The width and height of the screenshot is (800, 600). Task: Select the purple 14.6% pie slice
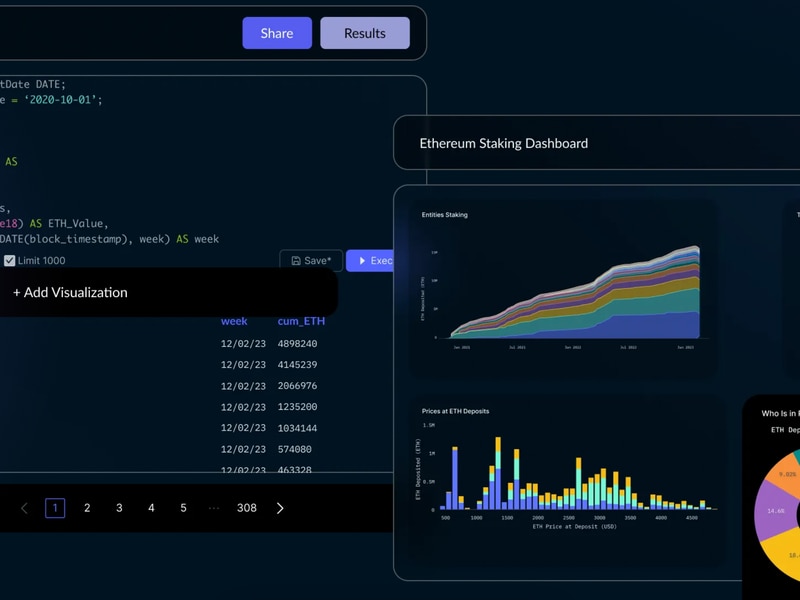click(x=773, y=510)
